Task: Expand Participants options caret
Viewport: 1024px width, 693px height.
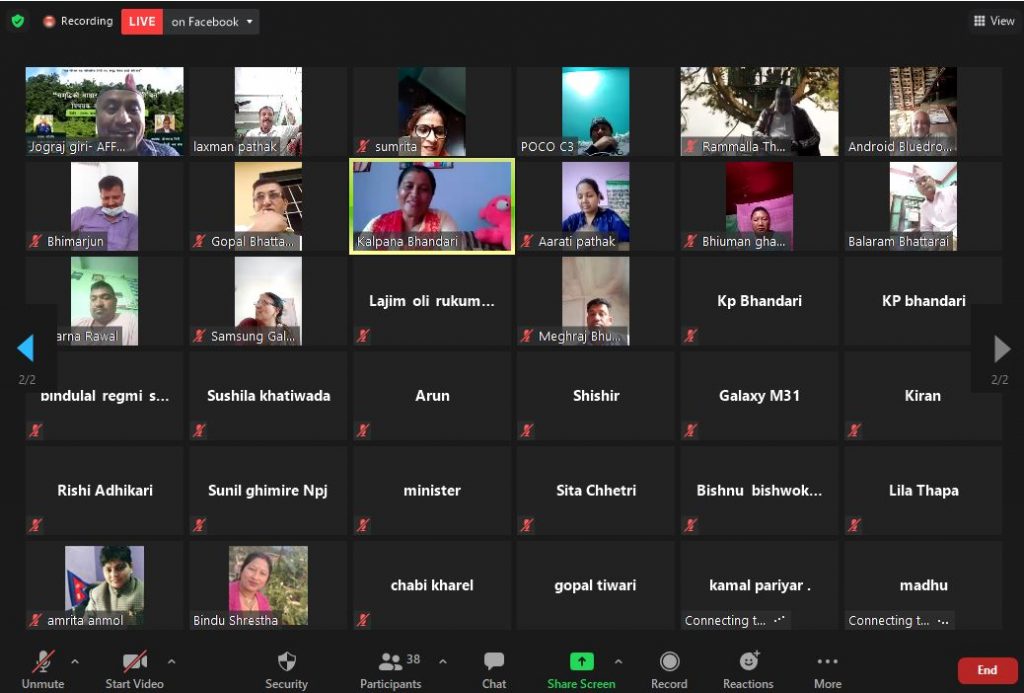Action: coord(443,661)
